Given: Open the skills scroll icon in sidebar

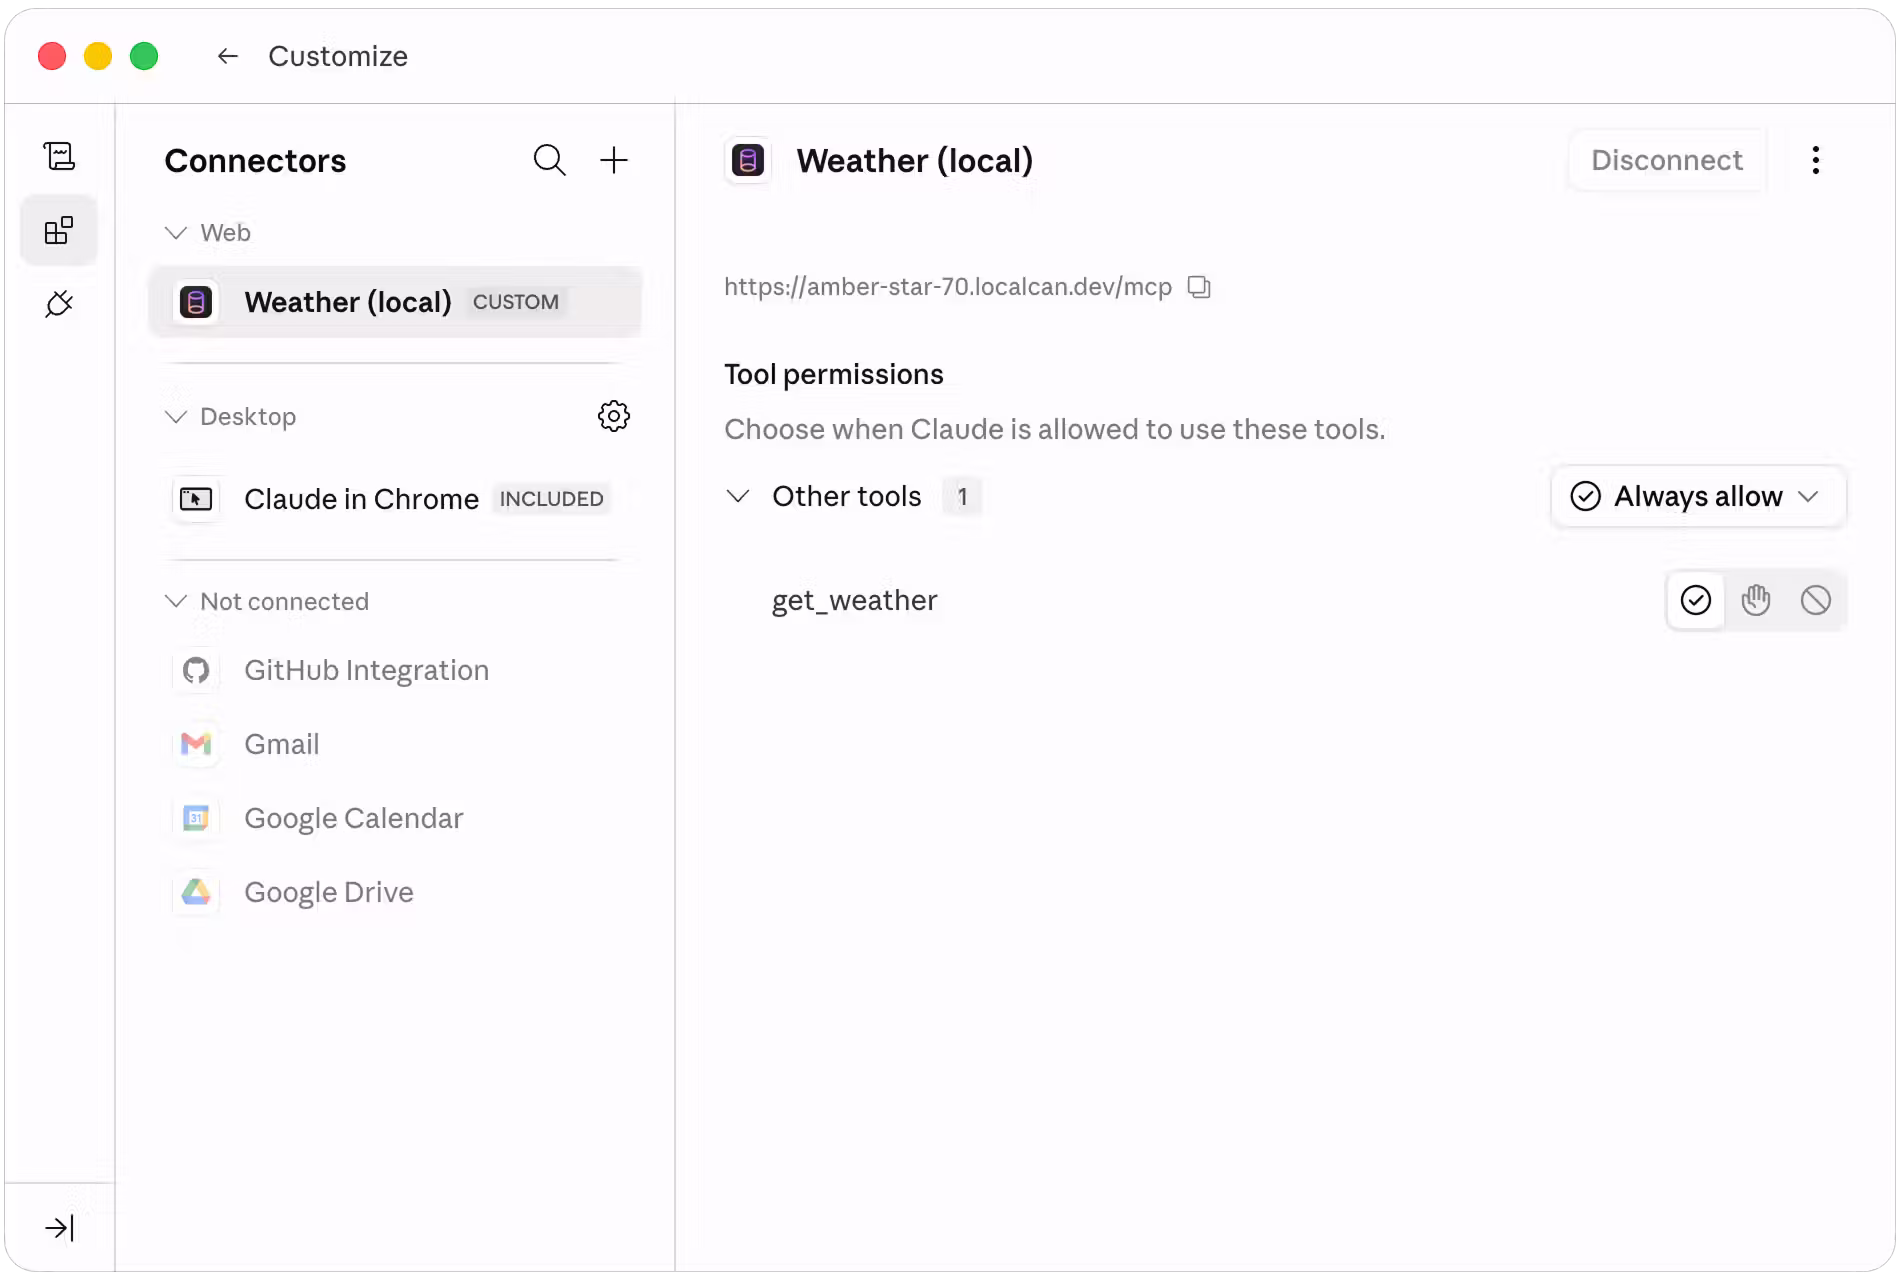Looking at the screenshot, I should click(59, 156).
